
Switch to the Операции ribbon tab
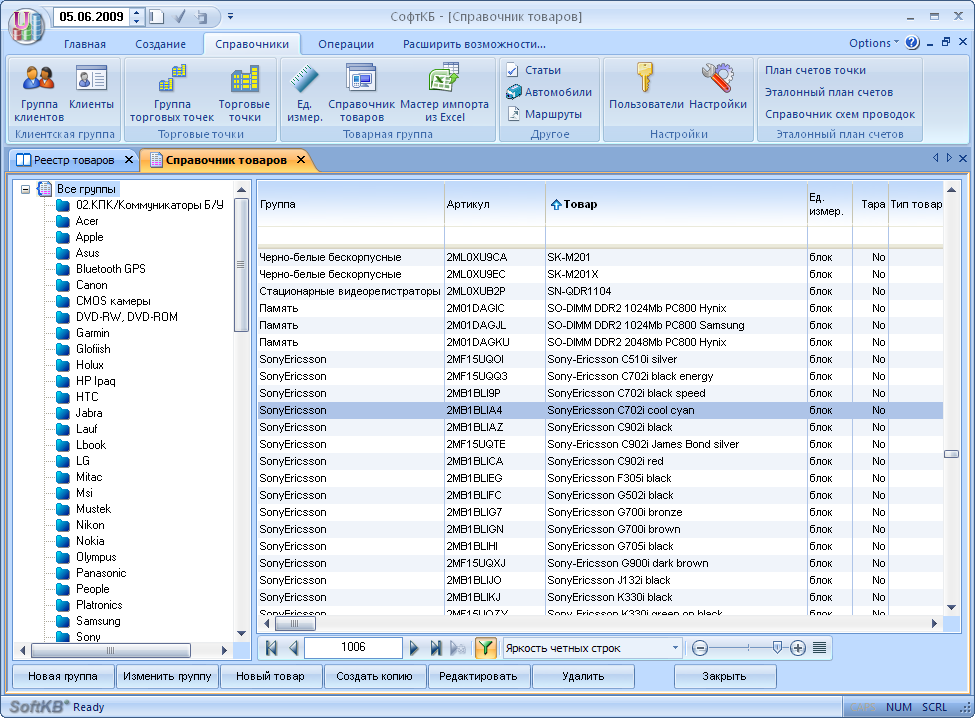[x=346, y=44]
